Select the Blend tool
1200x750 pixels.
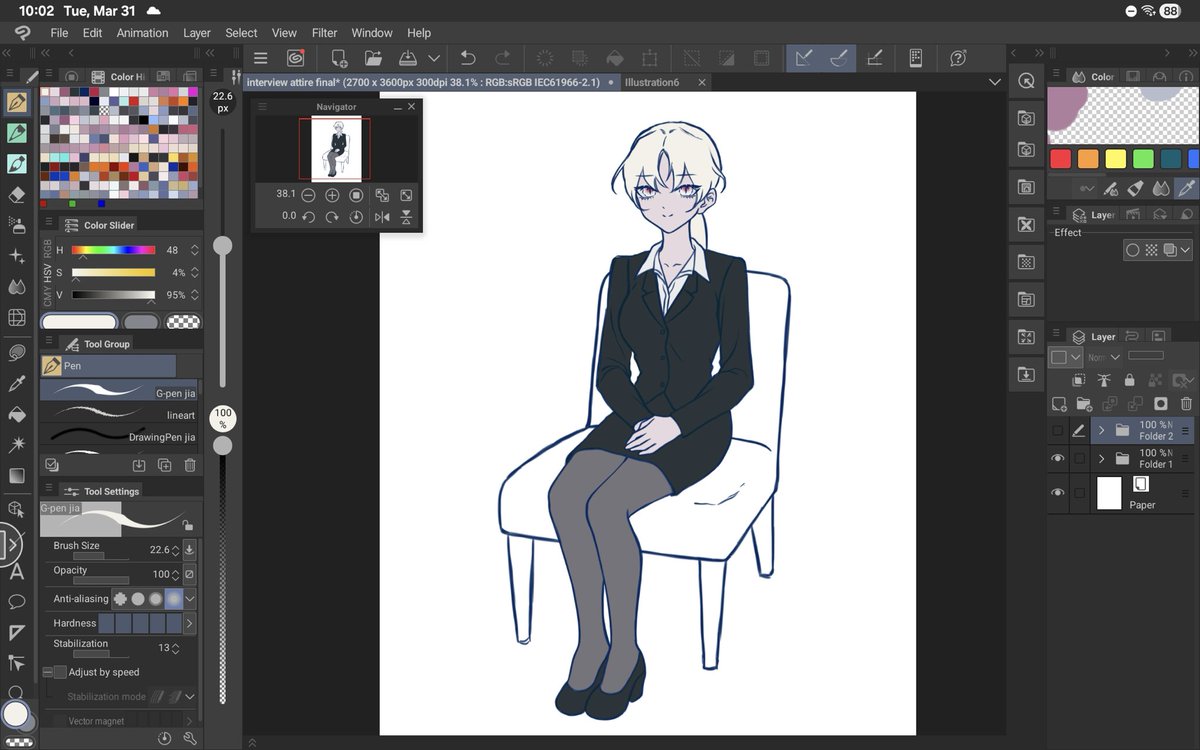tap(17, 287)
